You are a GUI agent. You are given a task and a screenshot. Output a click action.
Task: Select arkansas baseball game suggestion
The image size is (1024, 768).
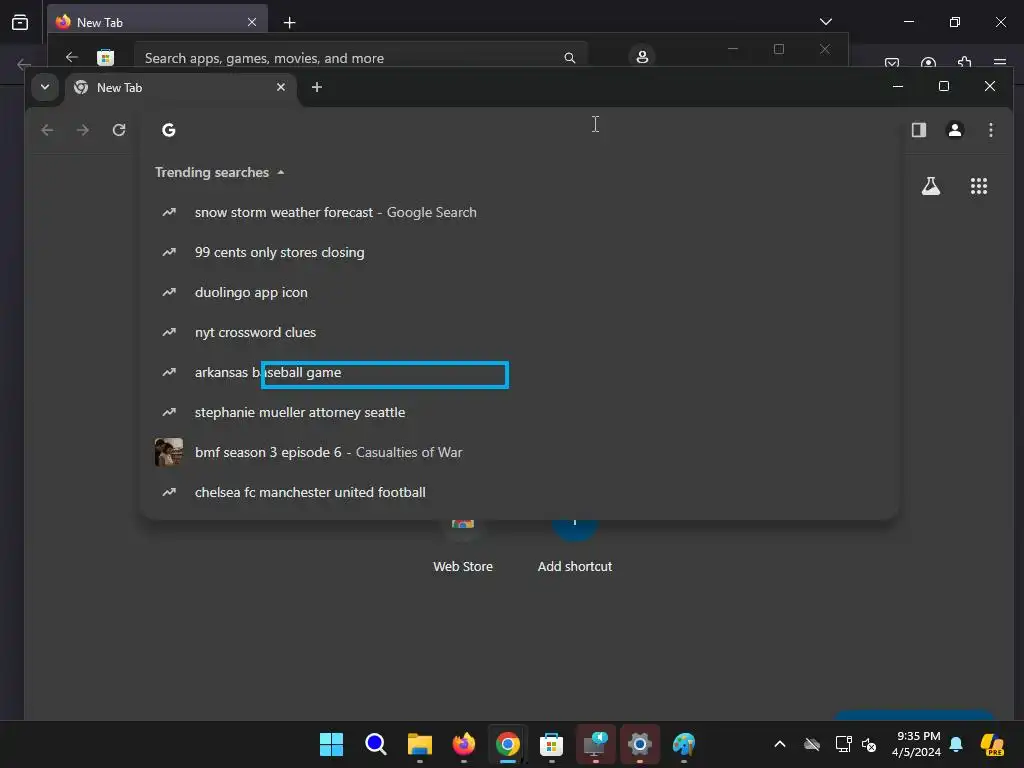(519, 372)
